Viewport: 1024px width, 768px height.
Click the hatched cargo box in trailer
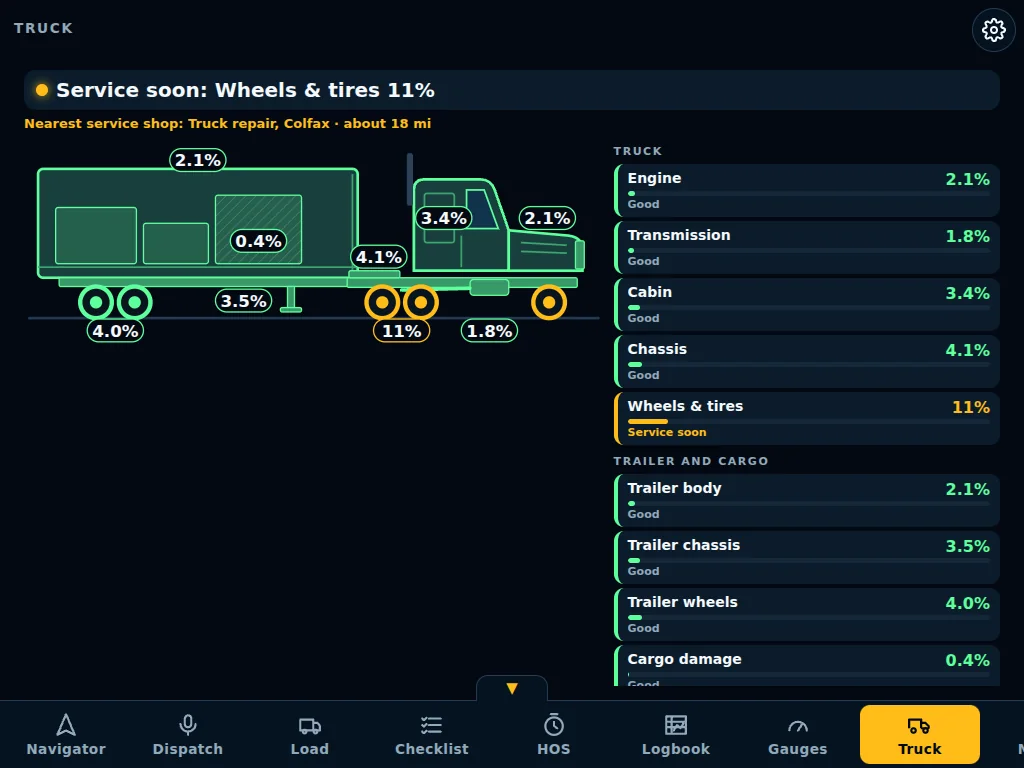point(259,229)
